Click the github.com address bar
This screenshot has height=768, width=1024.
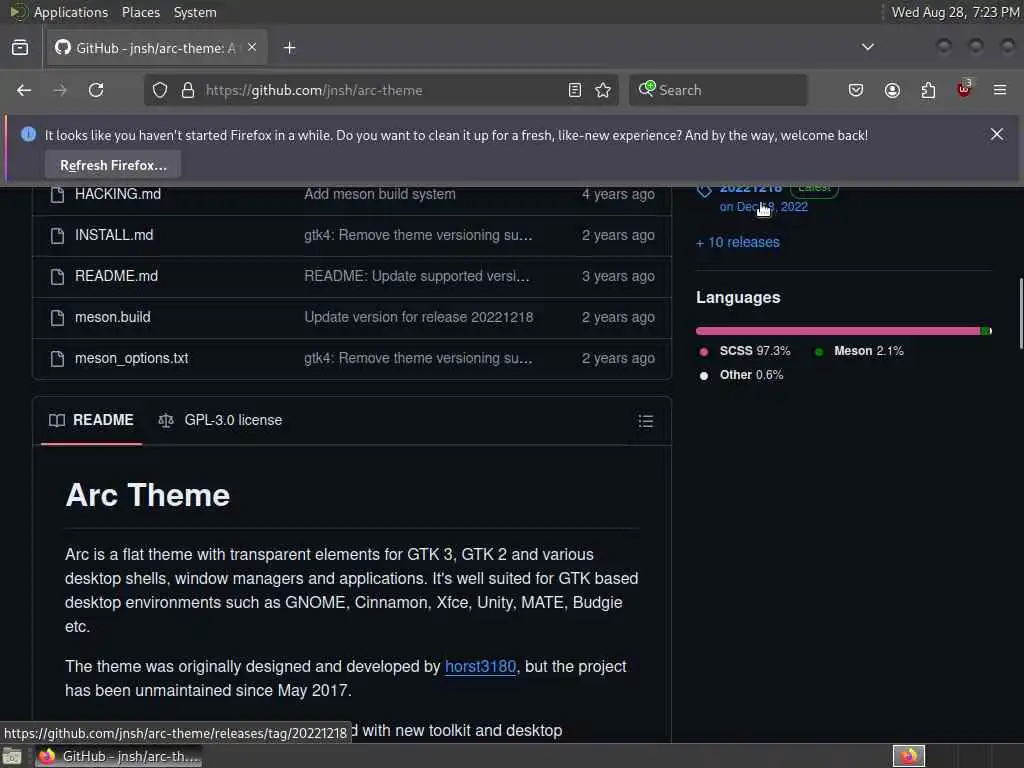(379, 90)
